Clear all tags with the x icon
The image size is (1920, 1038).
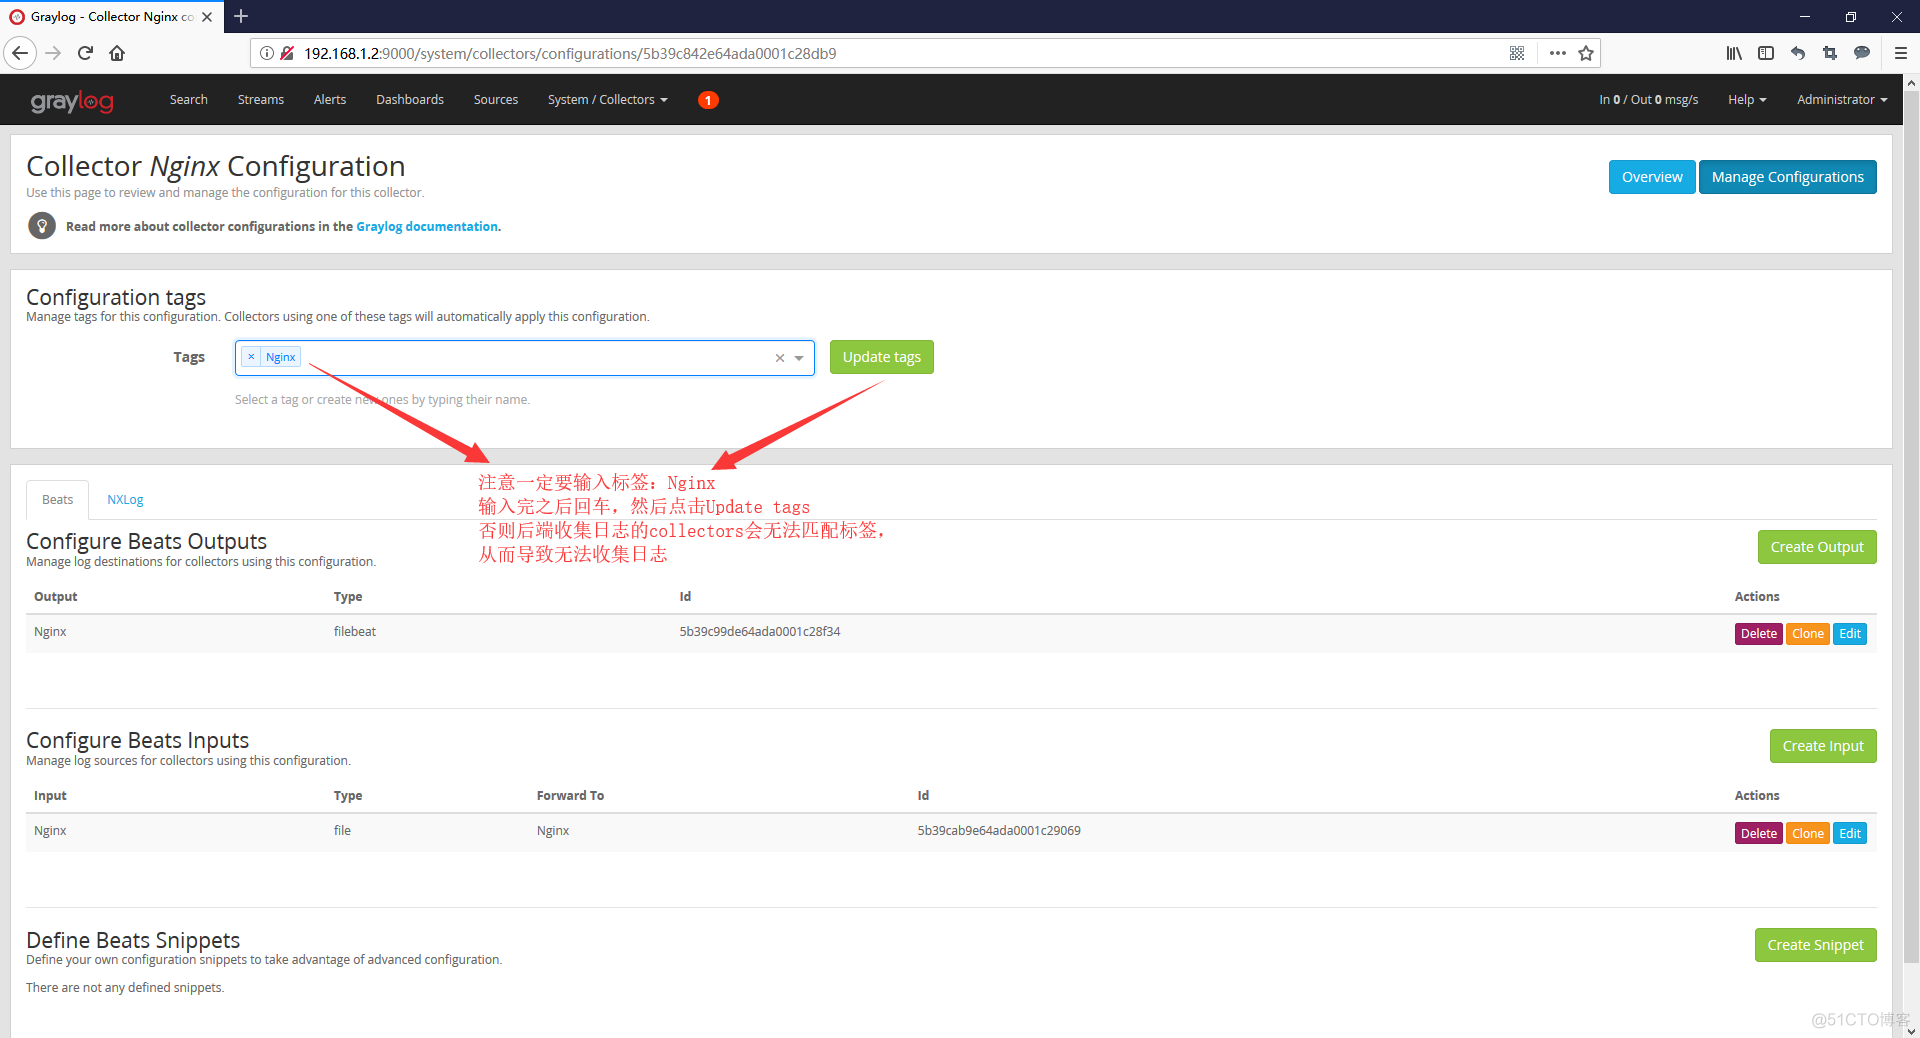[780, 358]
